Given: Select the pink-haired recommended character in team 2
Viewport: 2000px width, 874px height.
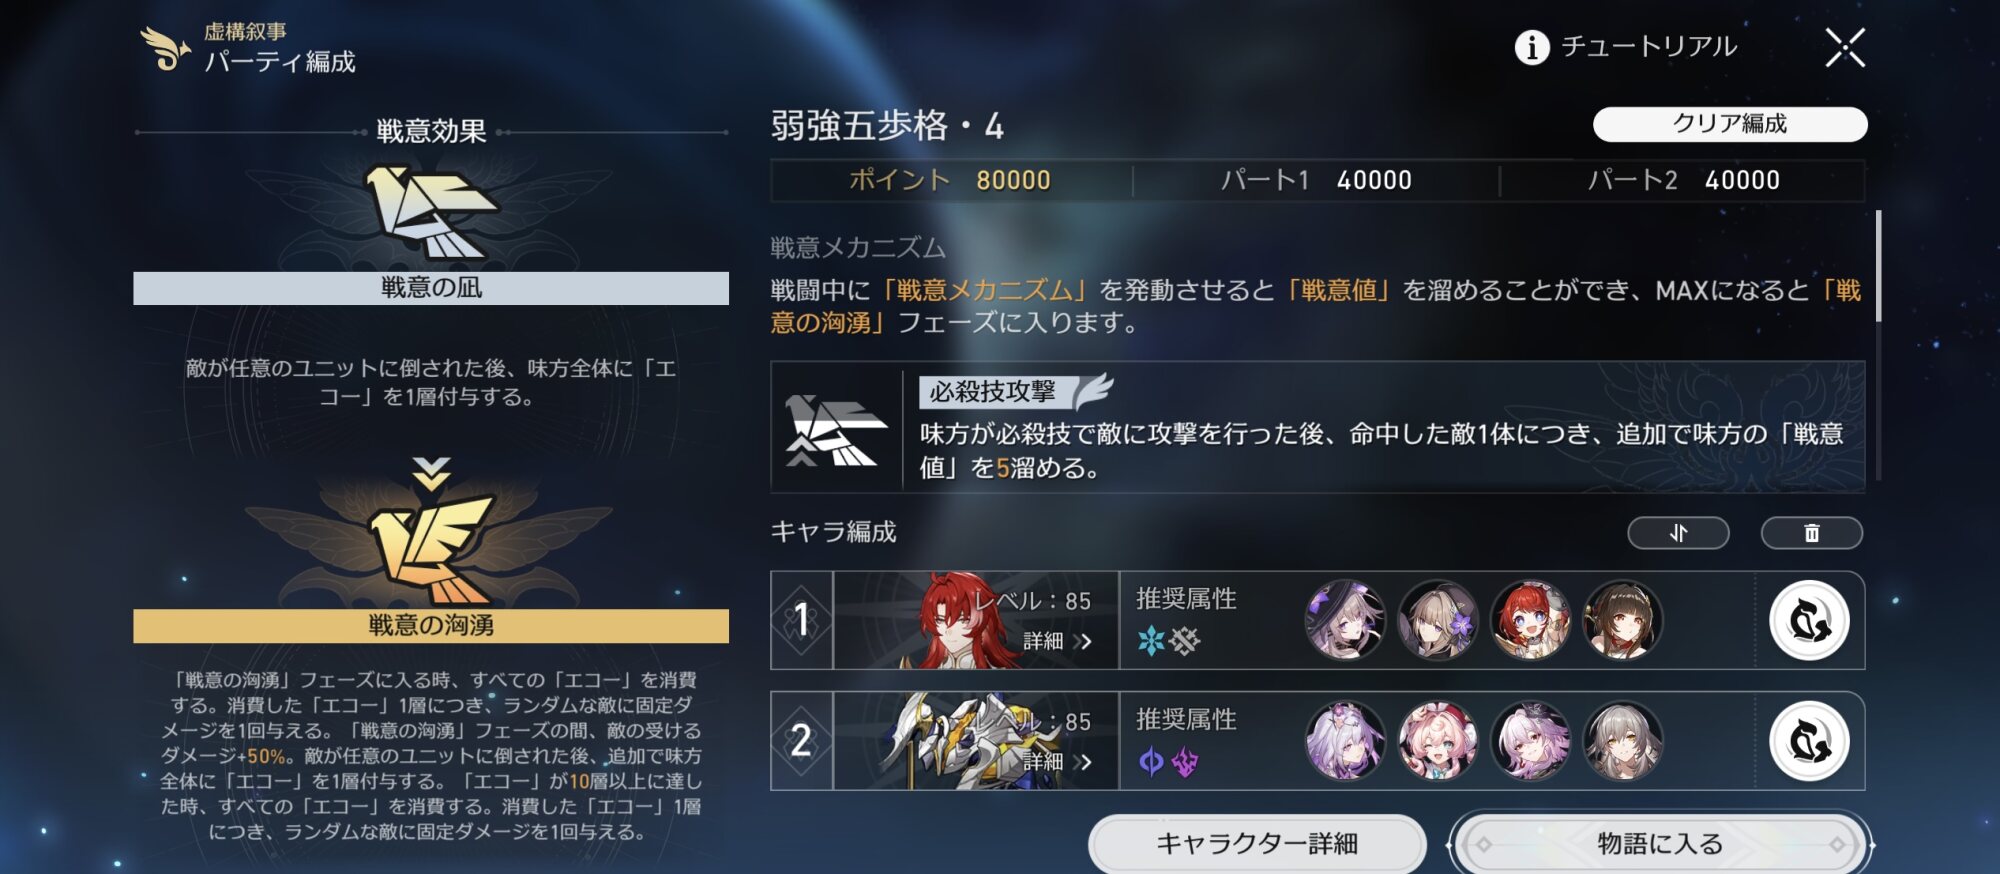Looking at the screenshot, I should click(1437, 741).
